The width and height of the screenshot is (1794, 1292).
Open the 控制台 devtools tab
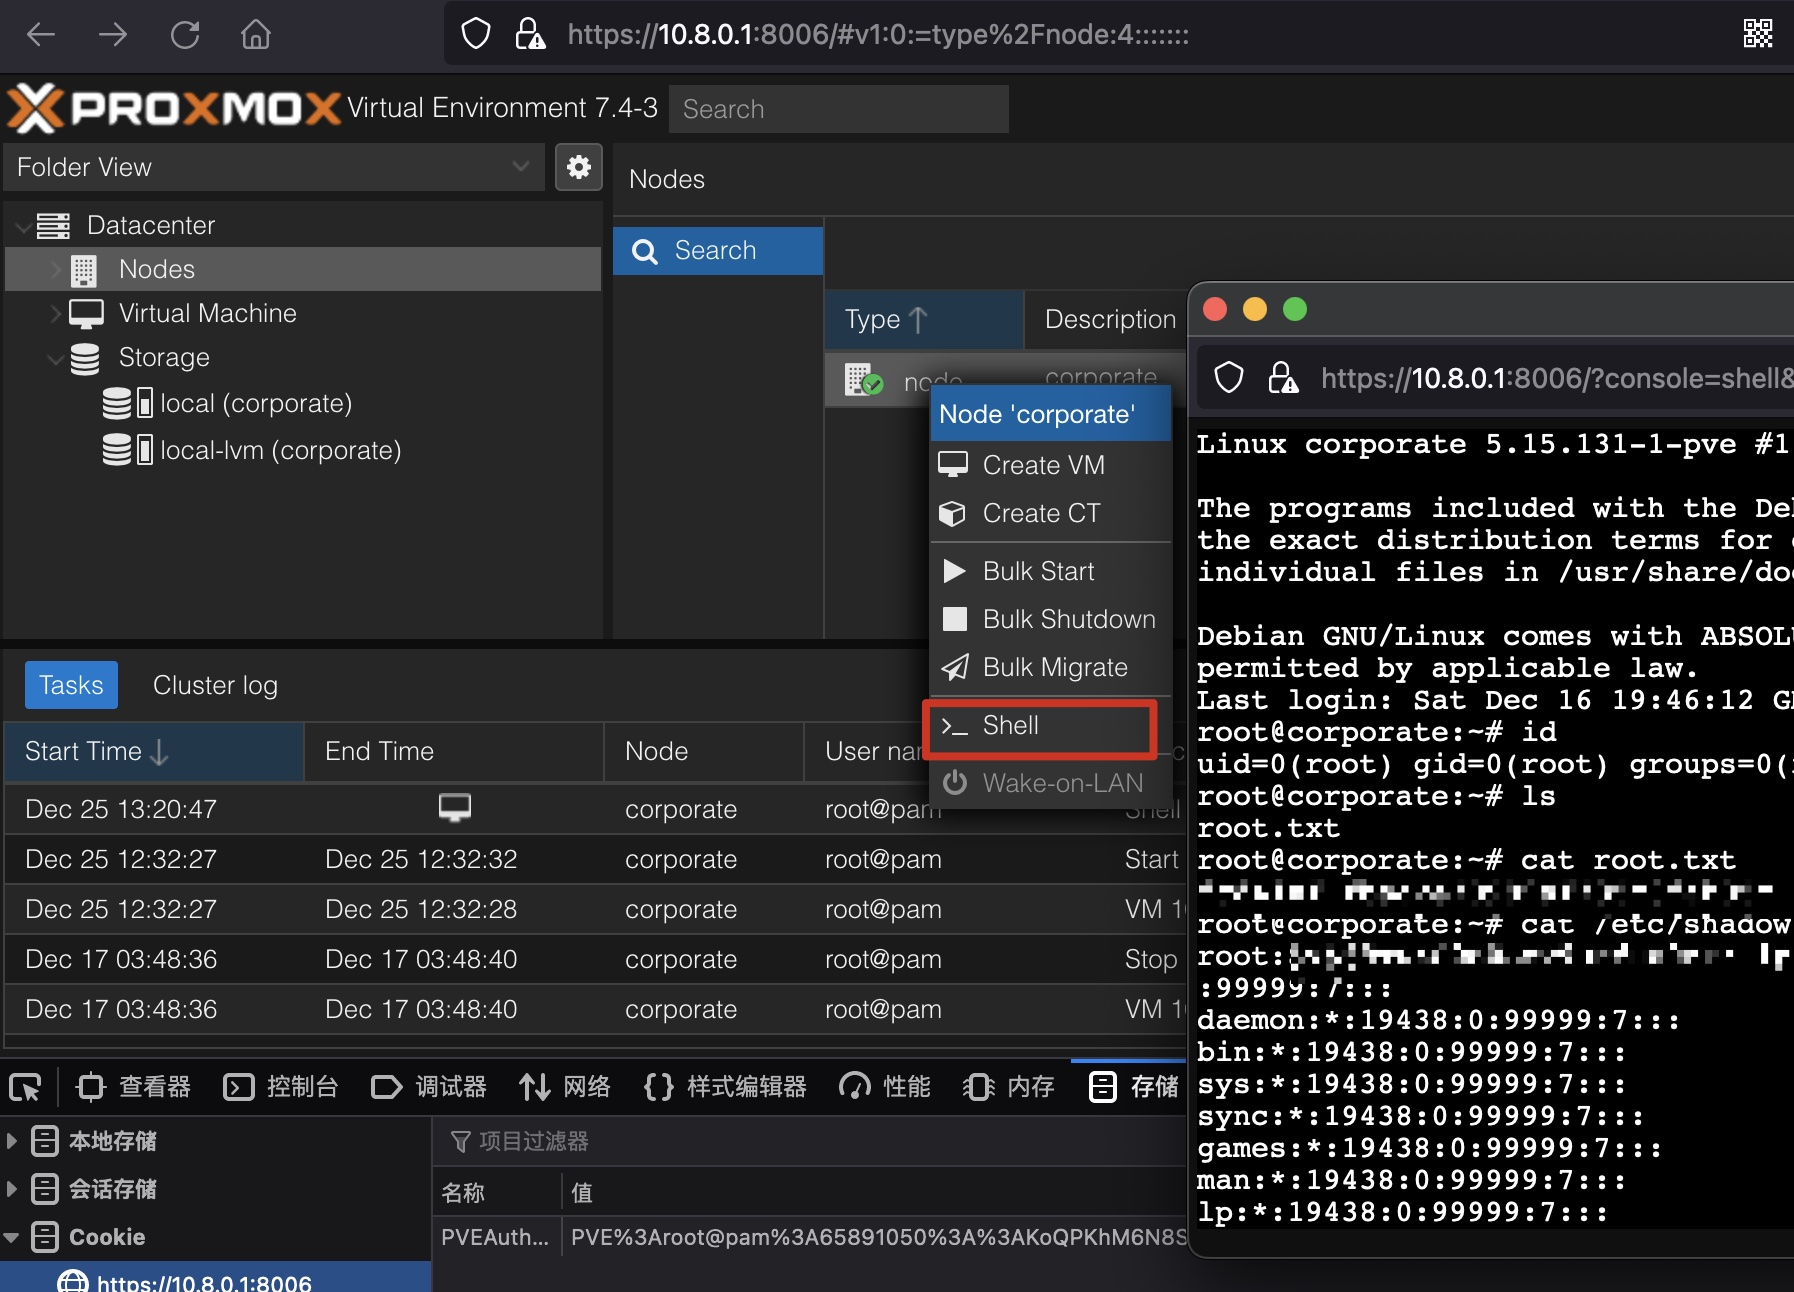281,1087
